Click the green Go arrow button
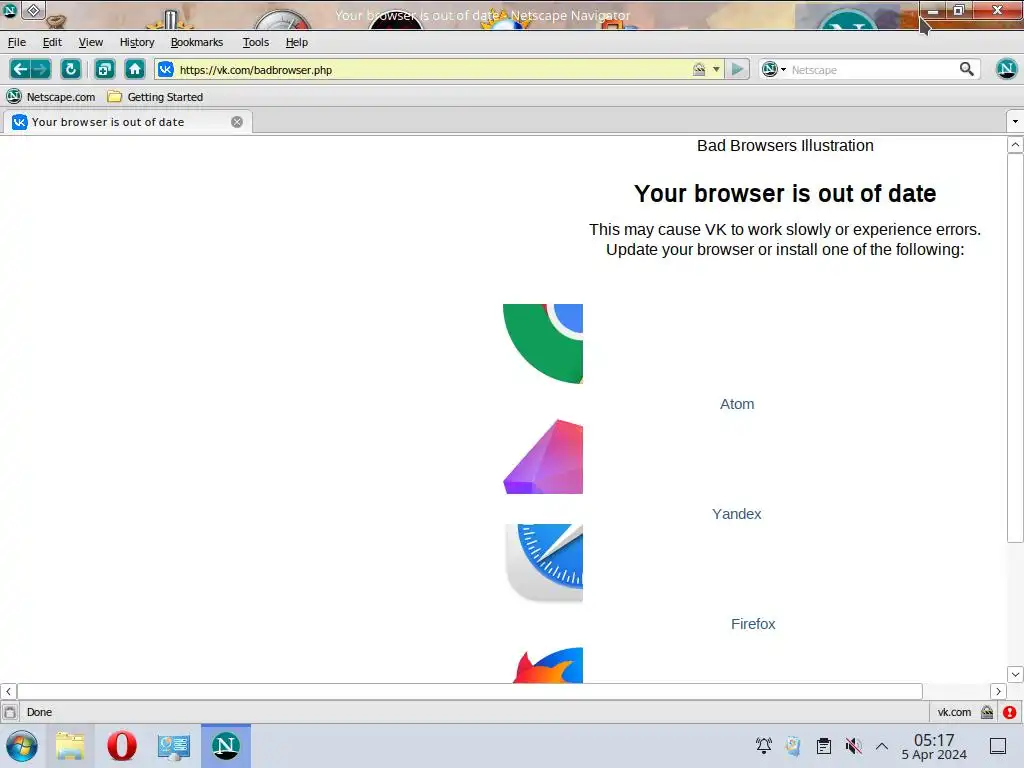The image size is (1024, 768). 737,69
